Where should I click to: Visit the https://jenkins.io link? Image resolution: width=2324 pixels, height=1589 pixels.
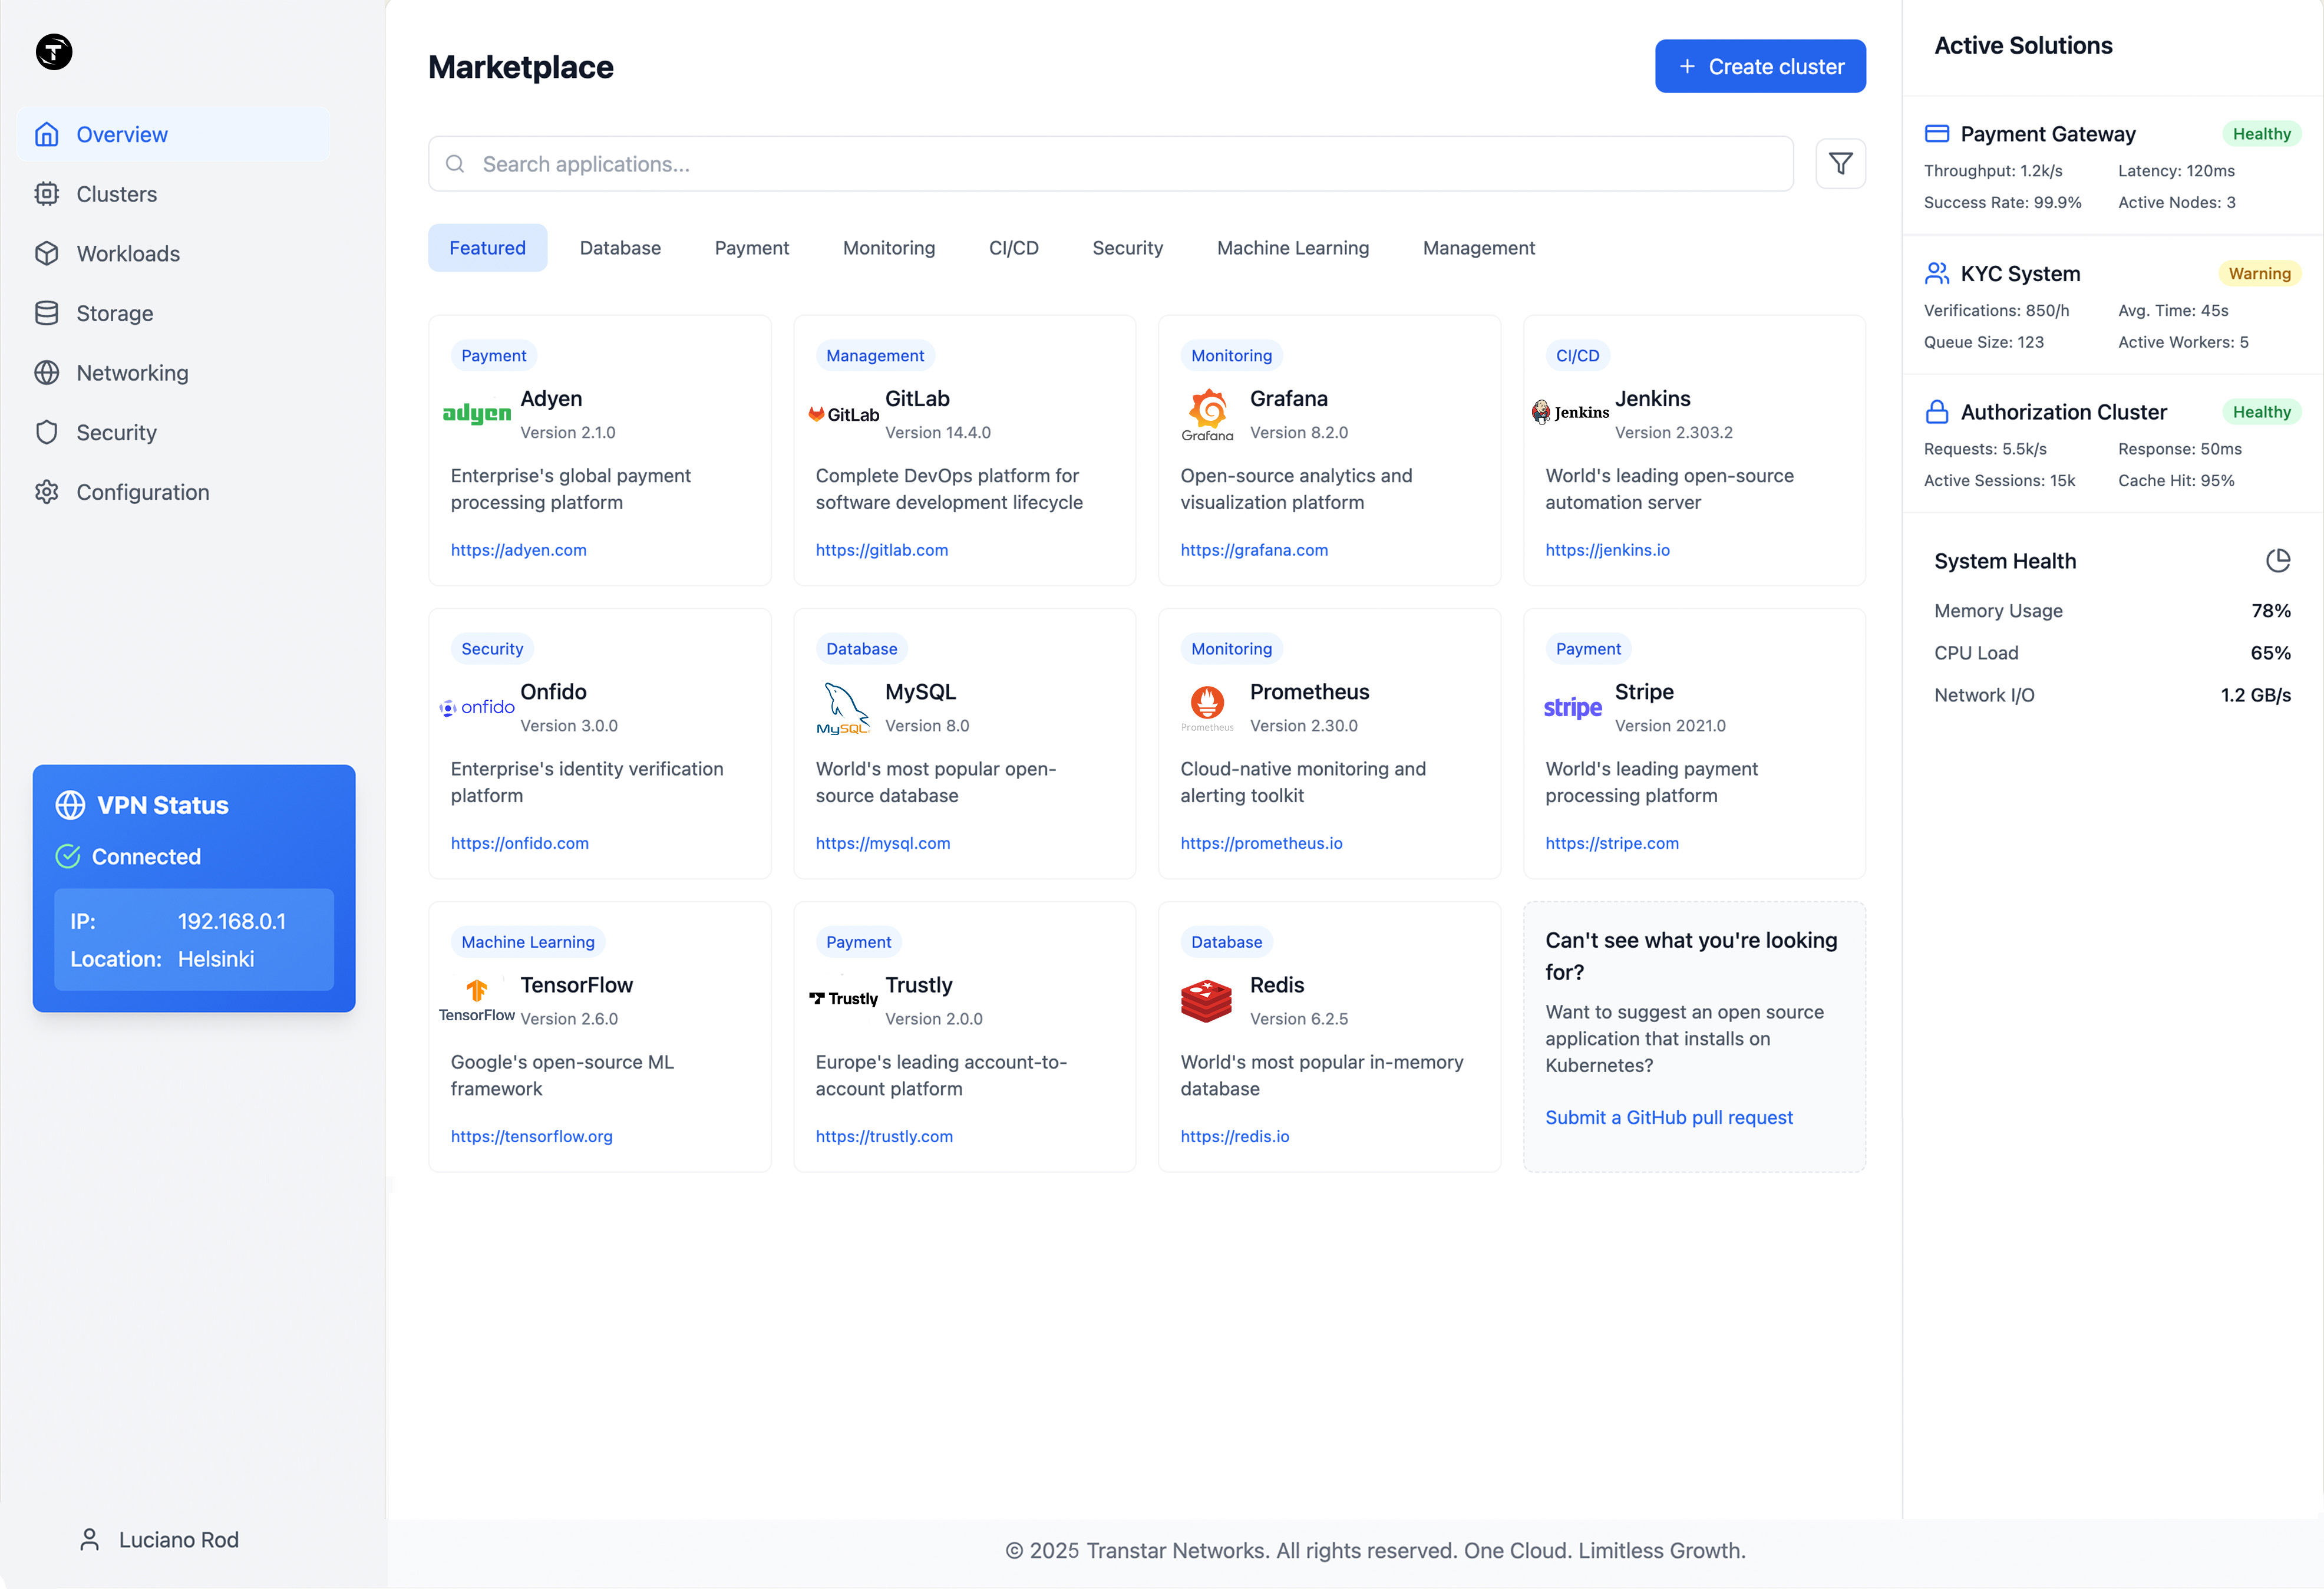[x=1607, y=549]
